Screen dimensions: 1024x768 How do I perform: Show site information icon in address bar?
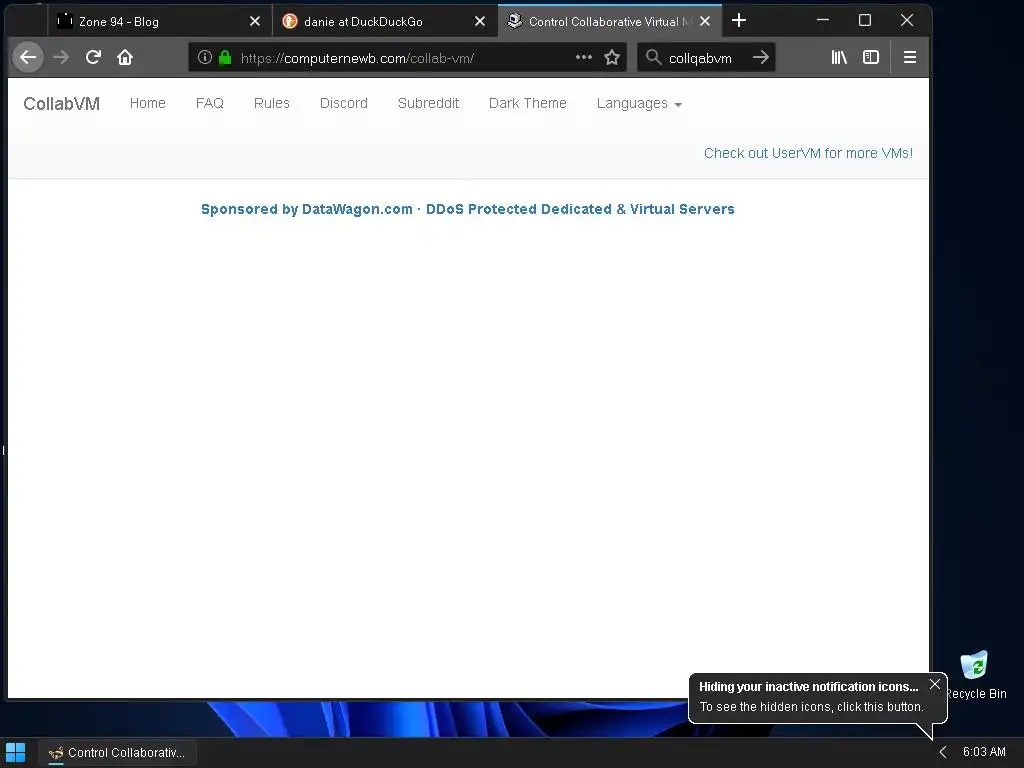tap(204, 57)
